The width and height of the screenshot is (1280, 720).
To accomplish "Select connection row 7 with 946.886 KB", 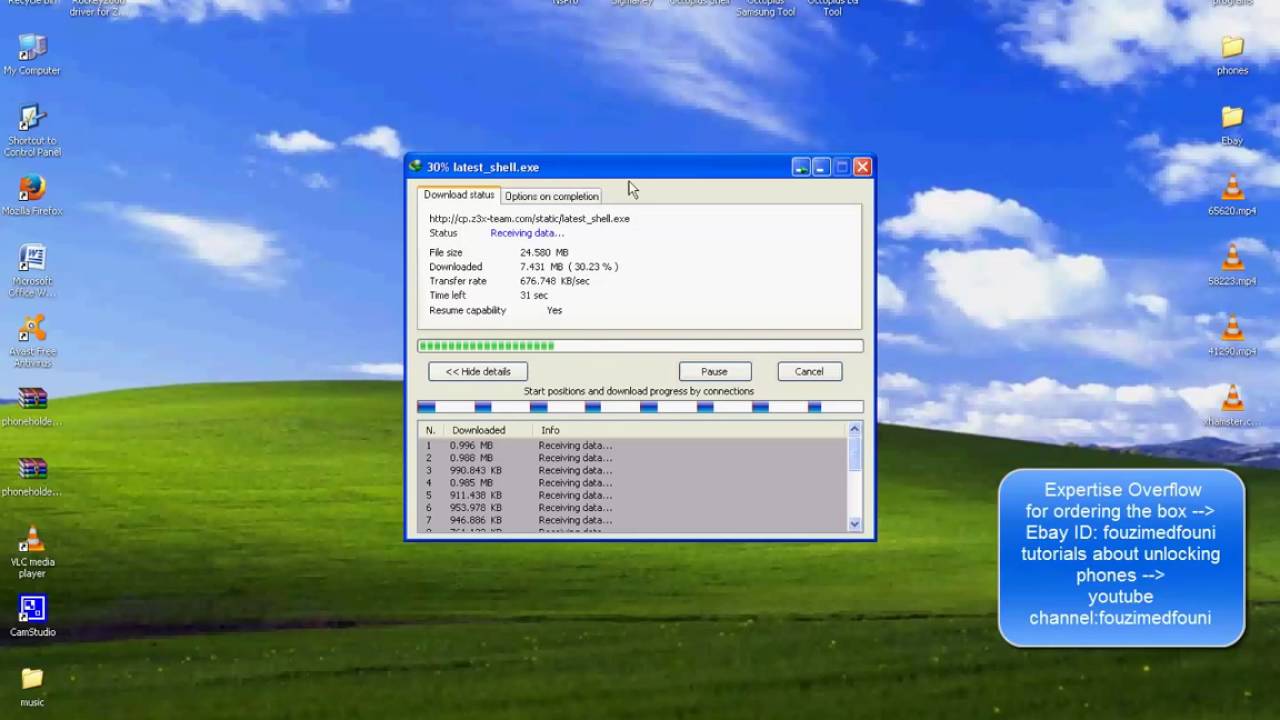I will (x=632, y=520).
